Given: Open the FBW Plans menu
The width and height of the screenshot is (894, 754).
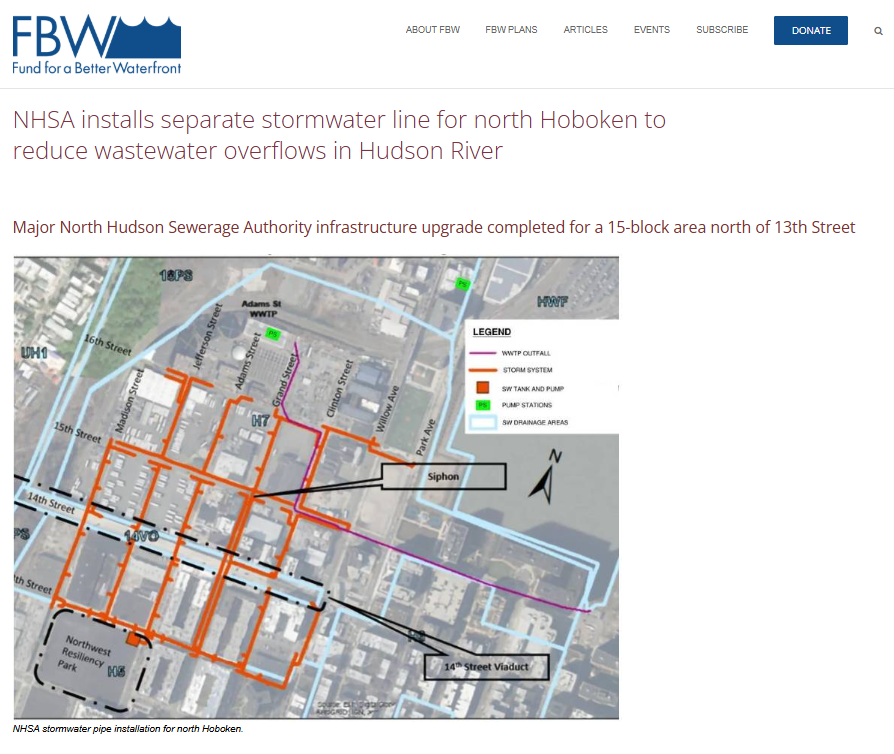Looking at the screenshot, I should (x=511, y=30).
